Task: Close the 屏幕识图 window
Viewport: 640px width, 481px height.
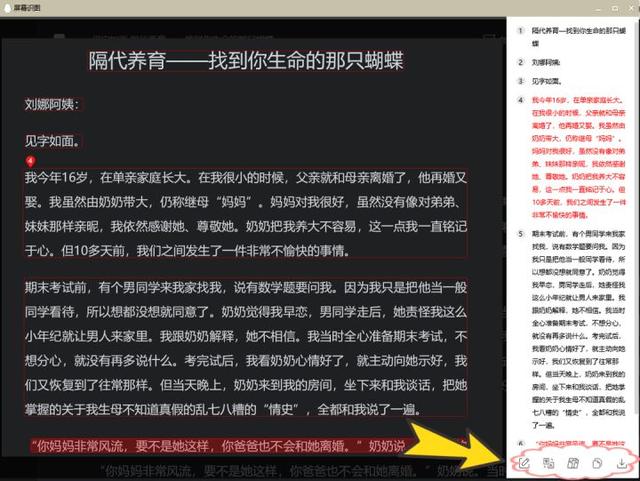Action: (631, 9)
